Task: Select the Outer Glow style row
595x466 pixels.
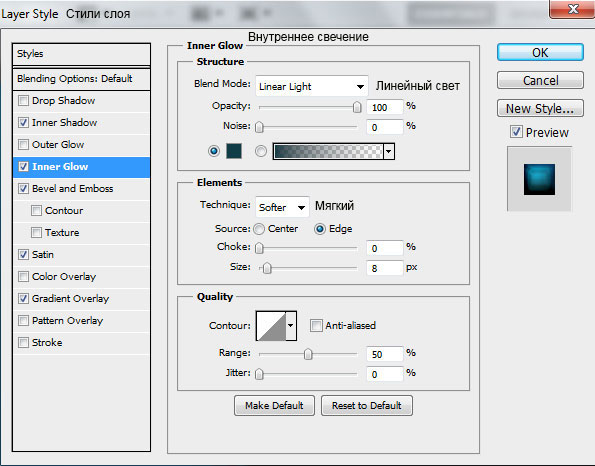Action: coord(81,145)
